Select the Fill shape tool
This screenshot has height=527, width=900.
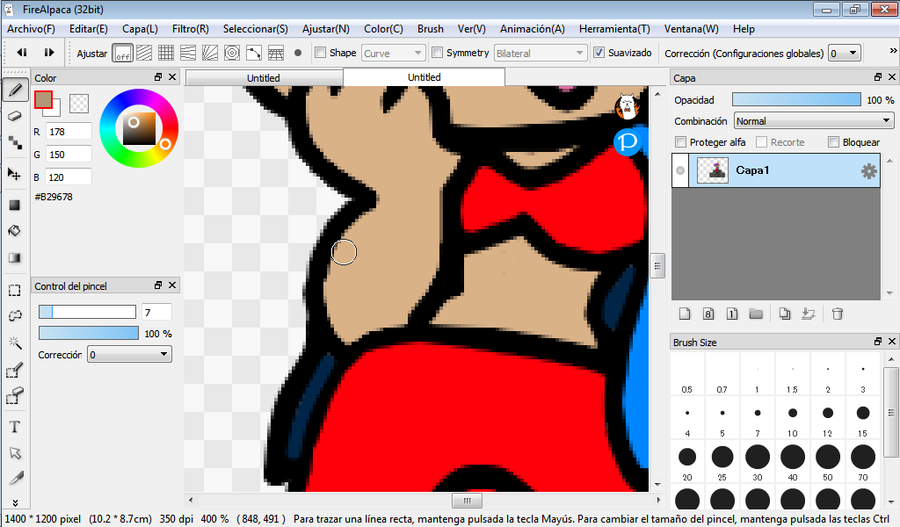click(15, 205)
